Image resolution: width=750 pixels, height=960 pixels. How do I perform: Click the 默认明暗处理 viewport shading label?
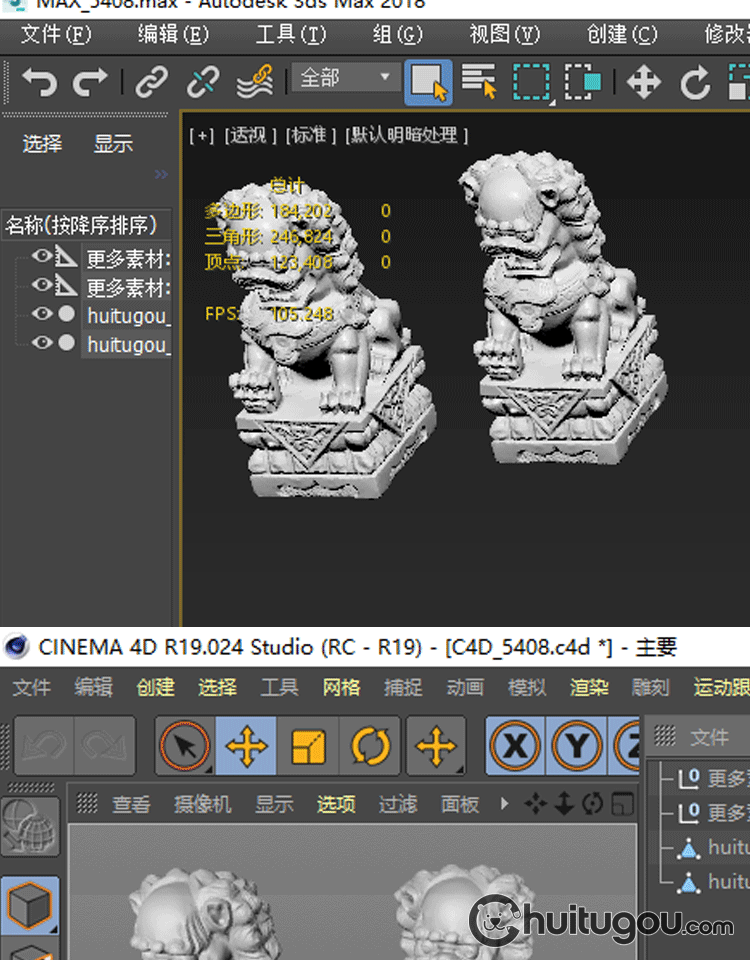(x=407, y=135)
